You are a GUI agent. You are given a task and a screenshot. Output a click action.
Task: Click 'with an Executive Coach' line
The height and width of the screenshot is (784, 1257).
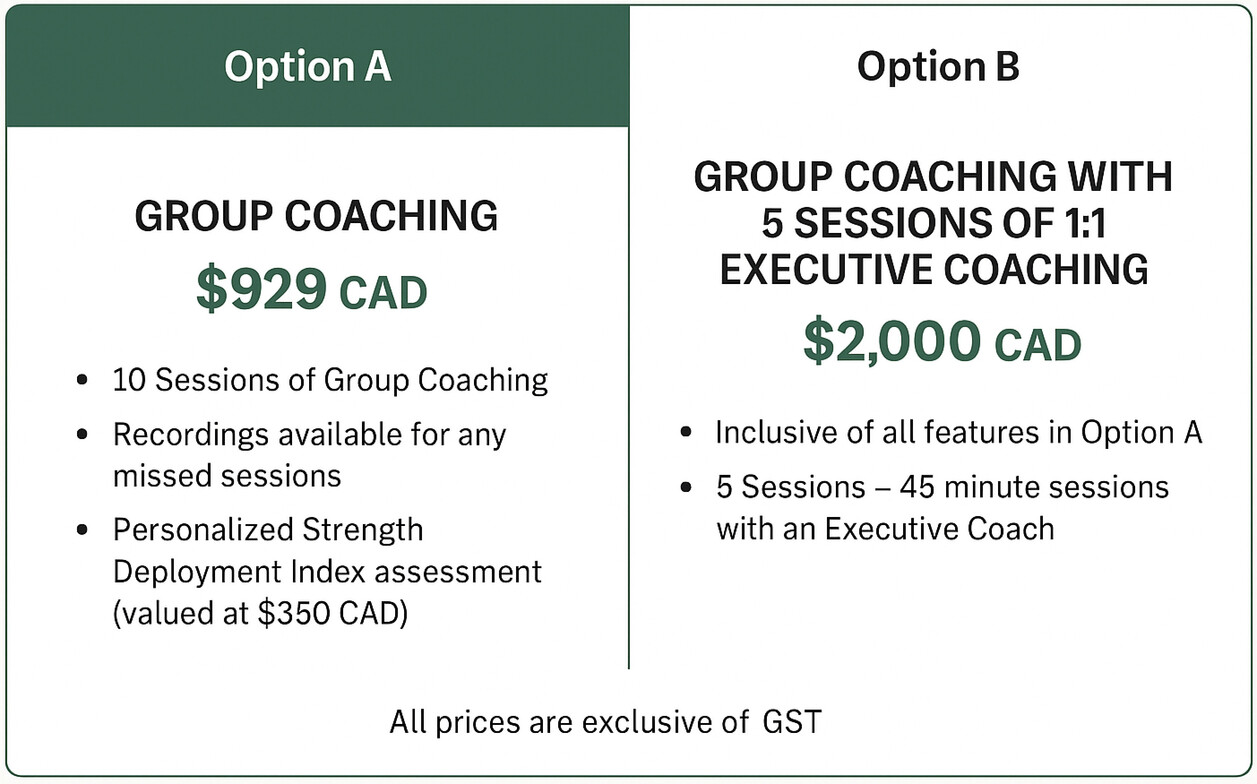click(884, 527)
